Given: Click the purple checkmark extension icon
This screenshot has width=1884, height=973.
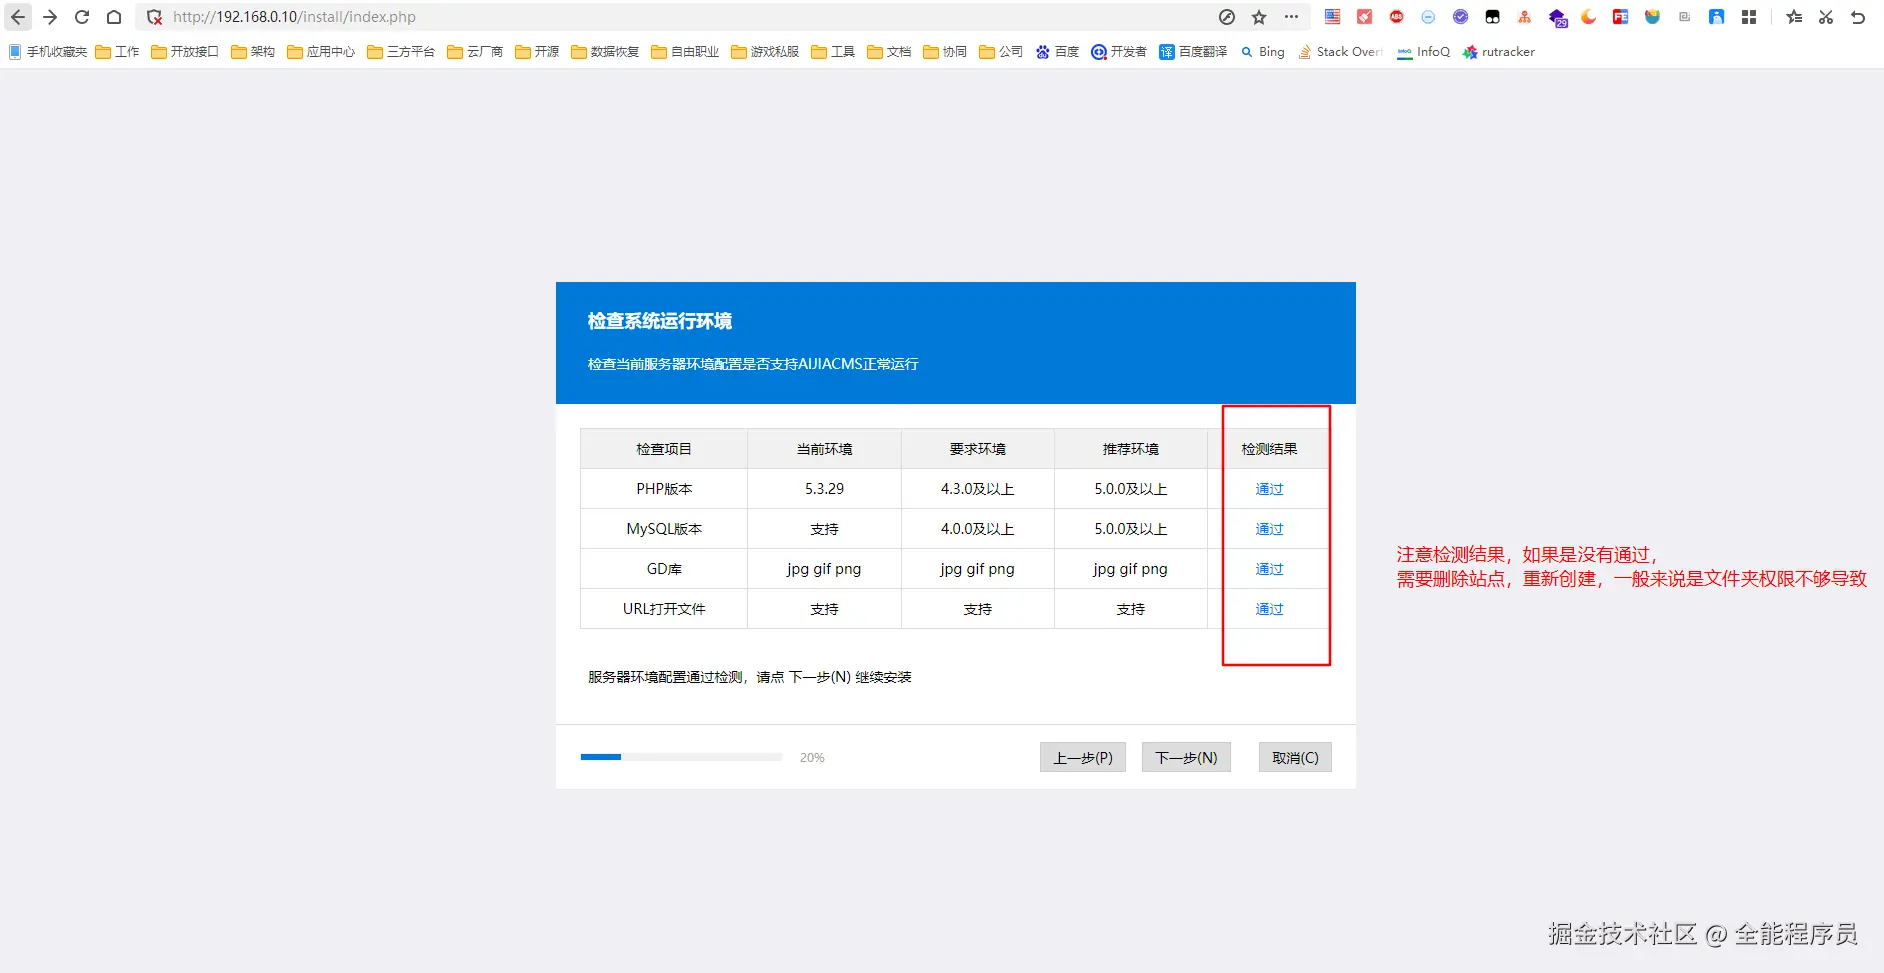Looking at the screenshot, I should (1460, 17).
